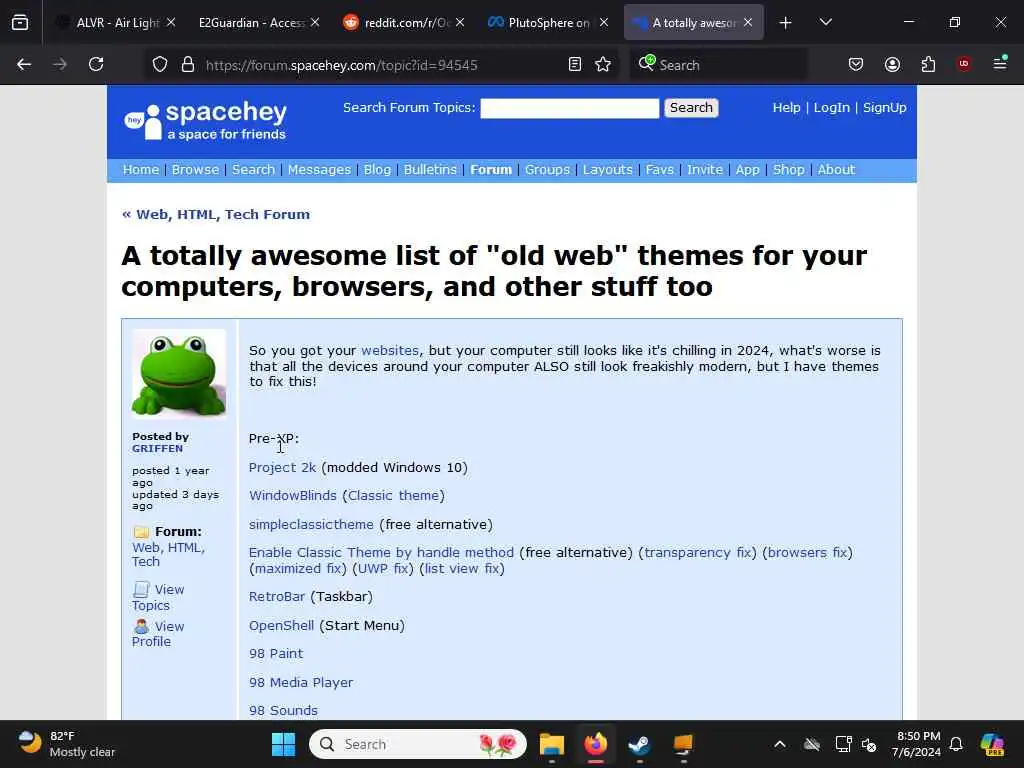Open the LogIn link
Viewport: 1024px width, 768px height.
pyautogui.click(x=831, y=107)
